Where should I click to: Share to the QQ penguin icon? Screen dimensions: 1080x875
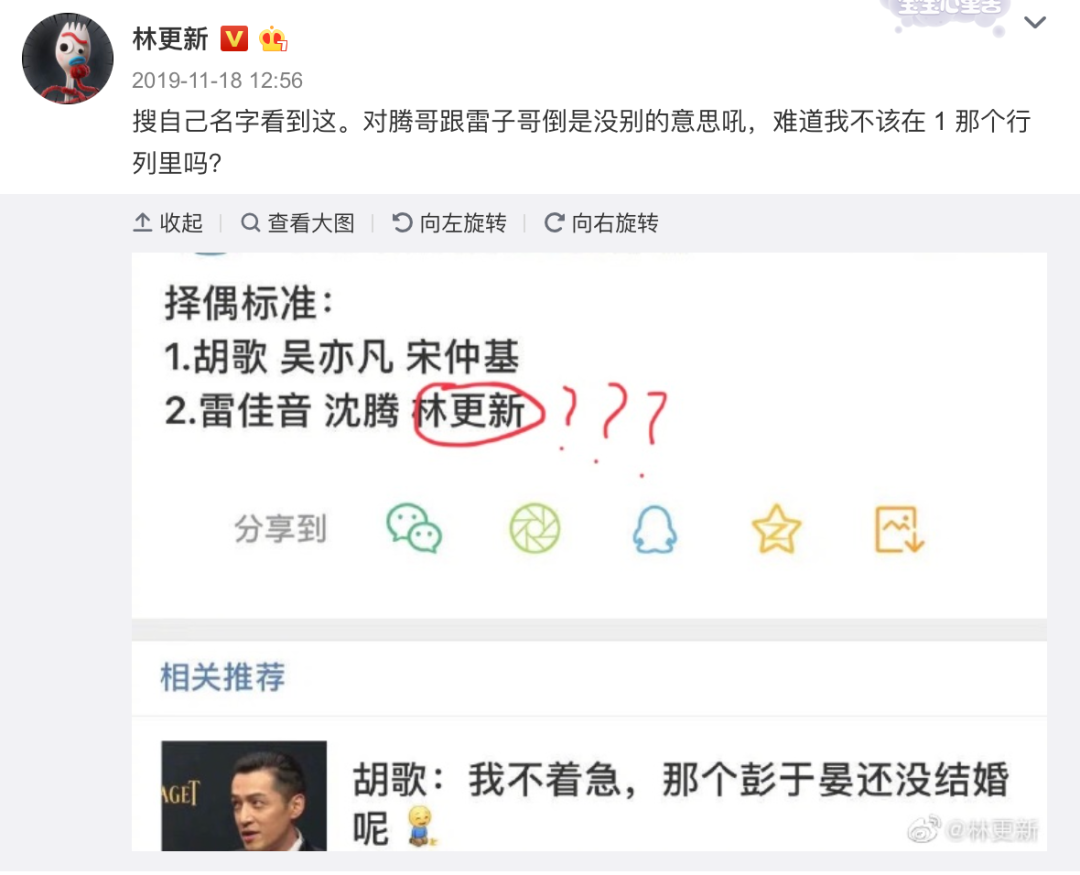point(654,528)
